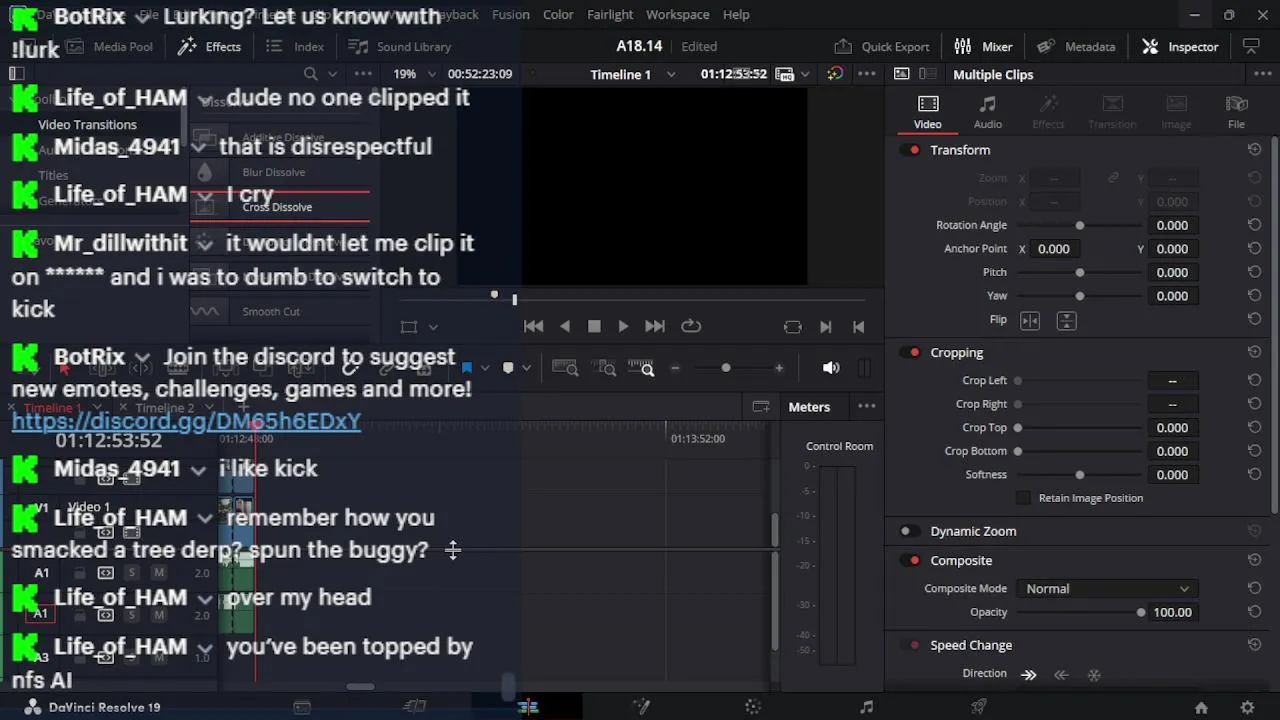Toggle the Dynamic Zoom switch
This screenshot has width=1280, height=720.
pos(908,531)
